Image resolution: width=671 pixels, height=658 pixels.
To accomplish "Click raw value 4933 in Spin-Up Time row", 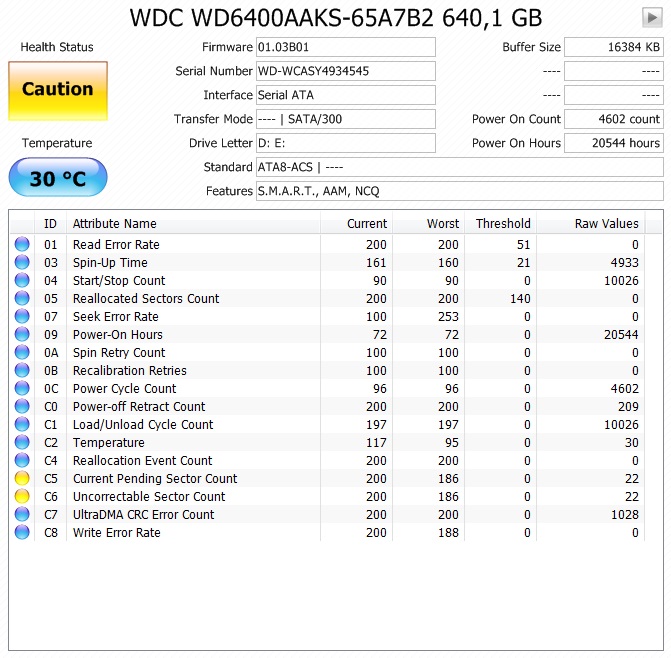I will pos(624,262).
